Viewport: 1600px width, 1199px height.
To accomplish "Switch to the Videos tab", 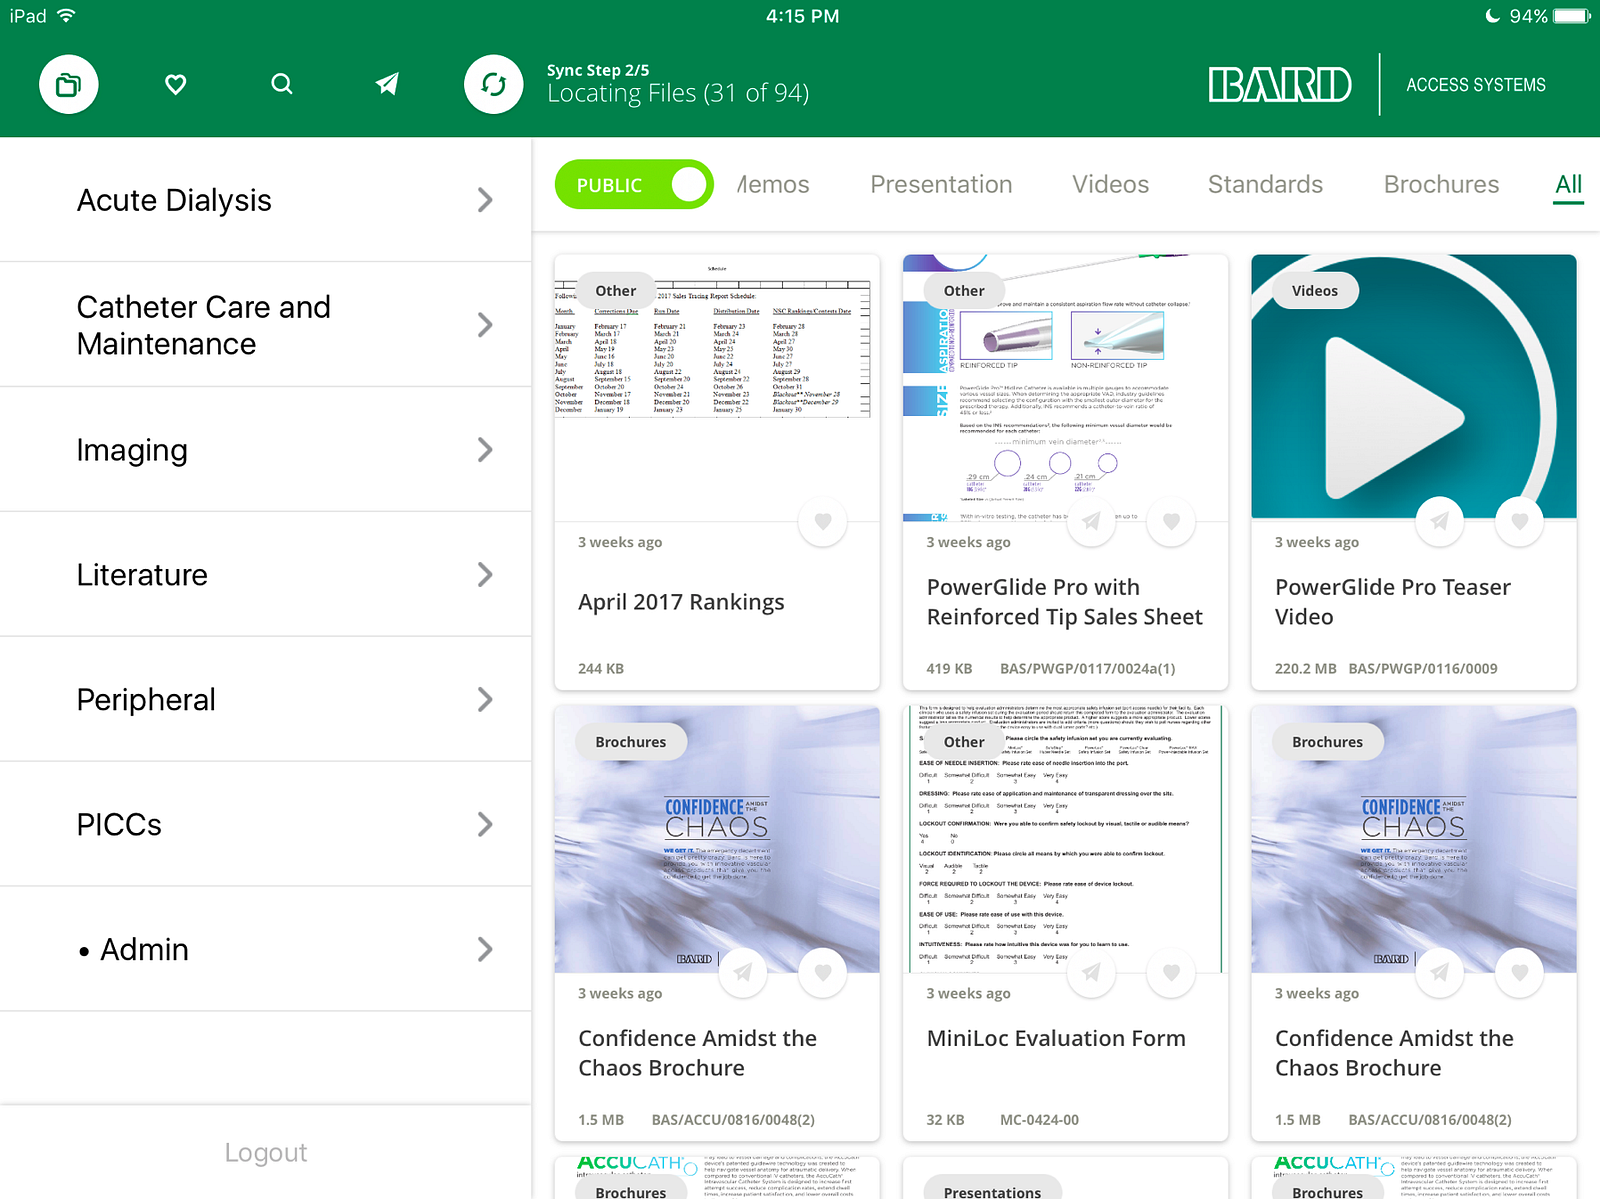I will [x=1111, y=185].
